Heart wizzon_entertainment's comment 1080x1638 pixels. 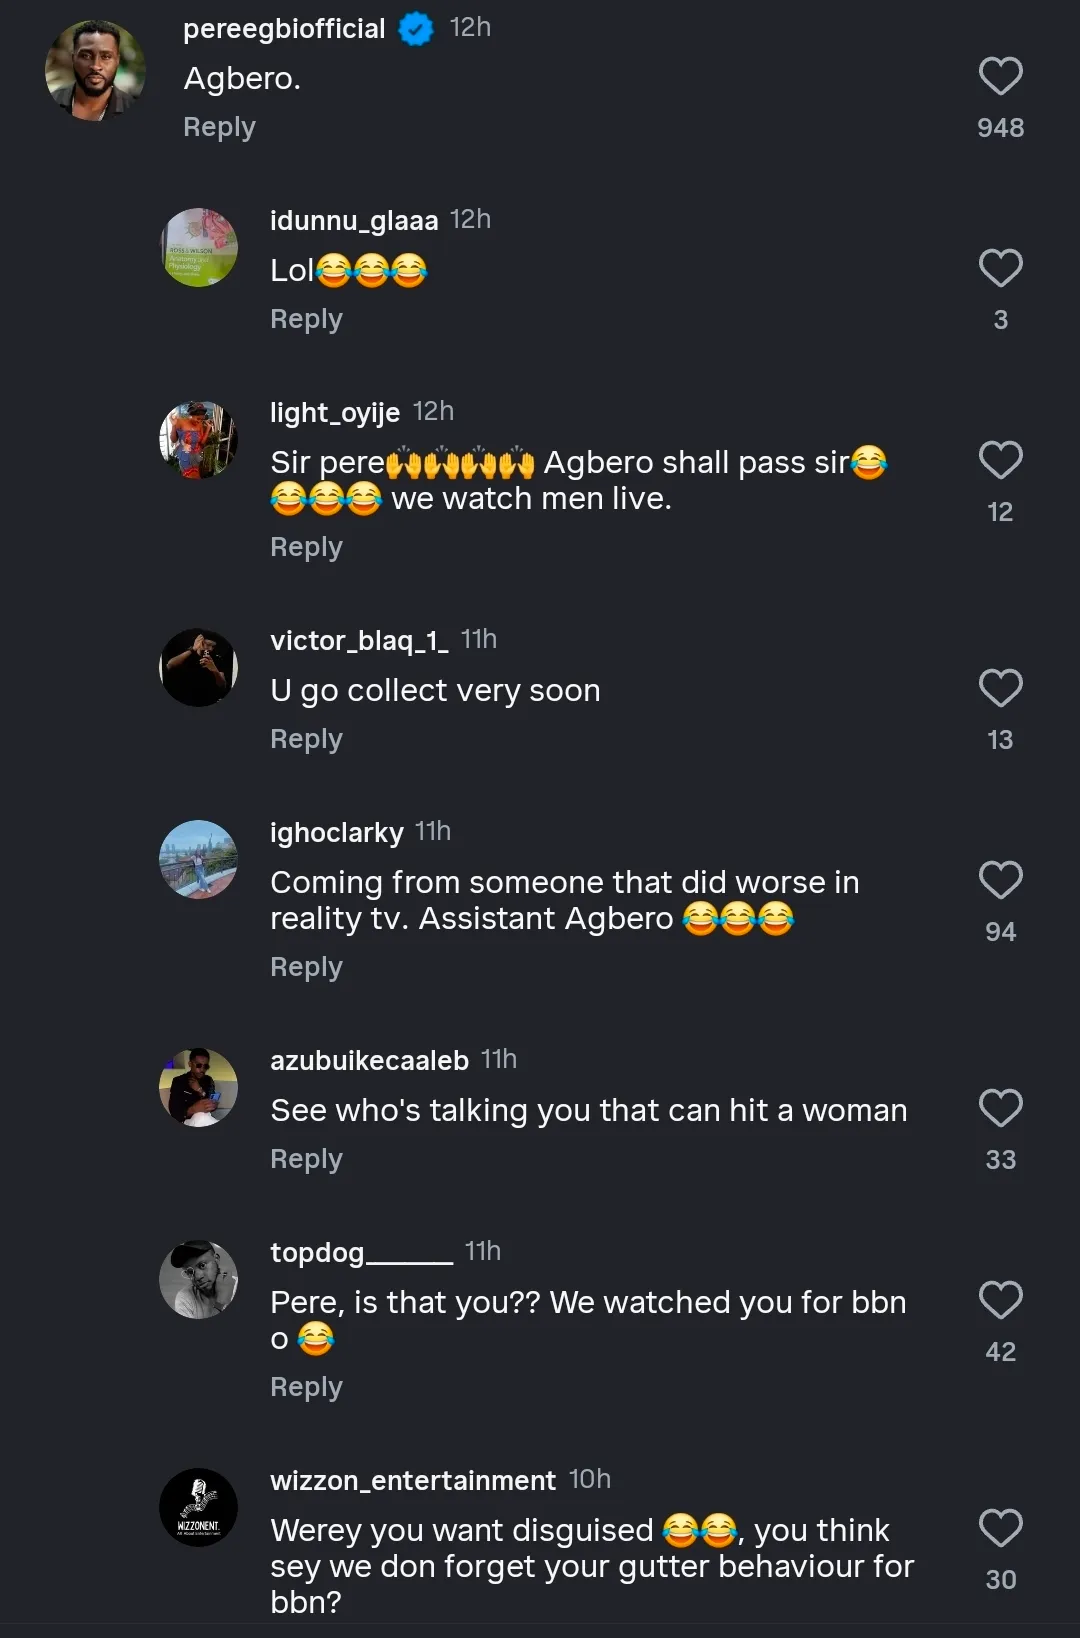click(x=1000, y=1529)
